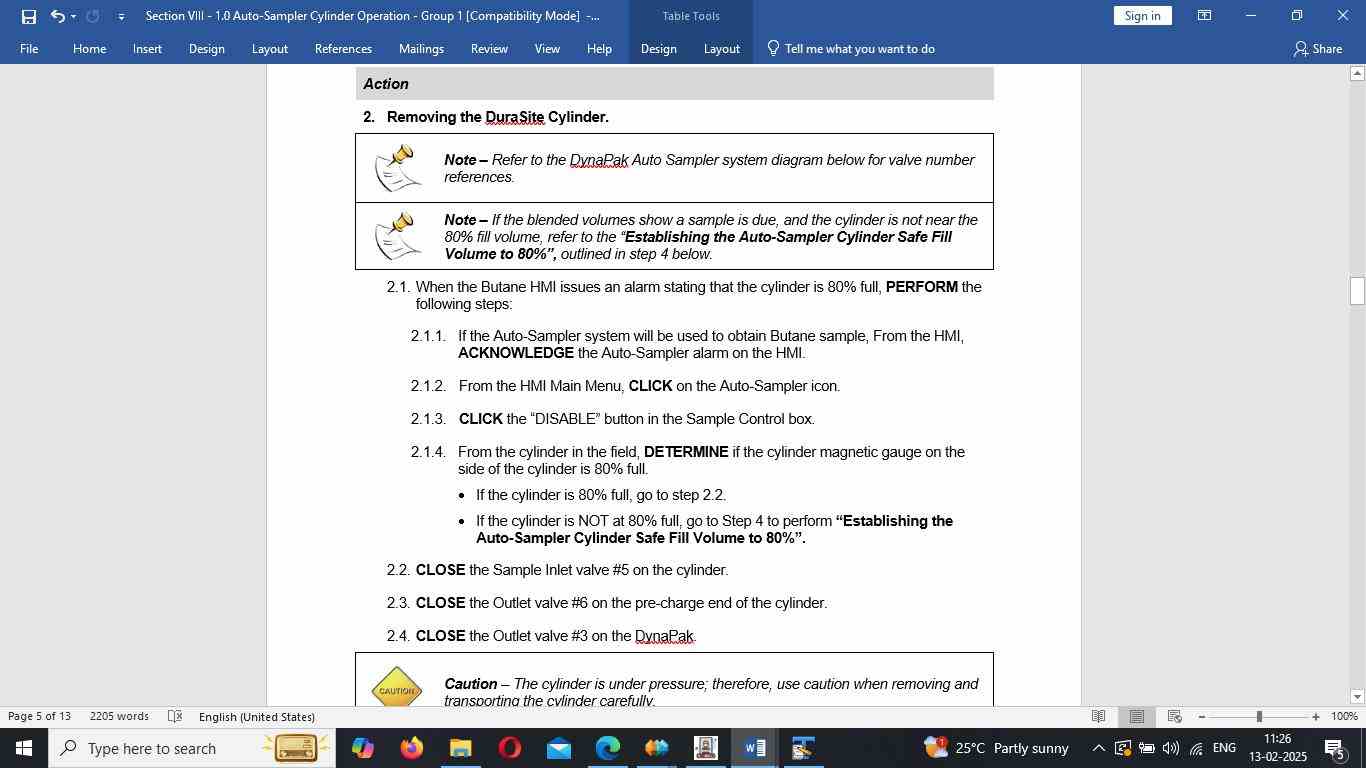The height and width of the screenshot is (768, 1366).
Task: Click the zoom slider handle
Action: pyautogui.click(x=1259, y=716)
